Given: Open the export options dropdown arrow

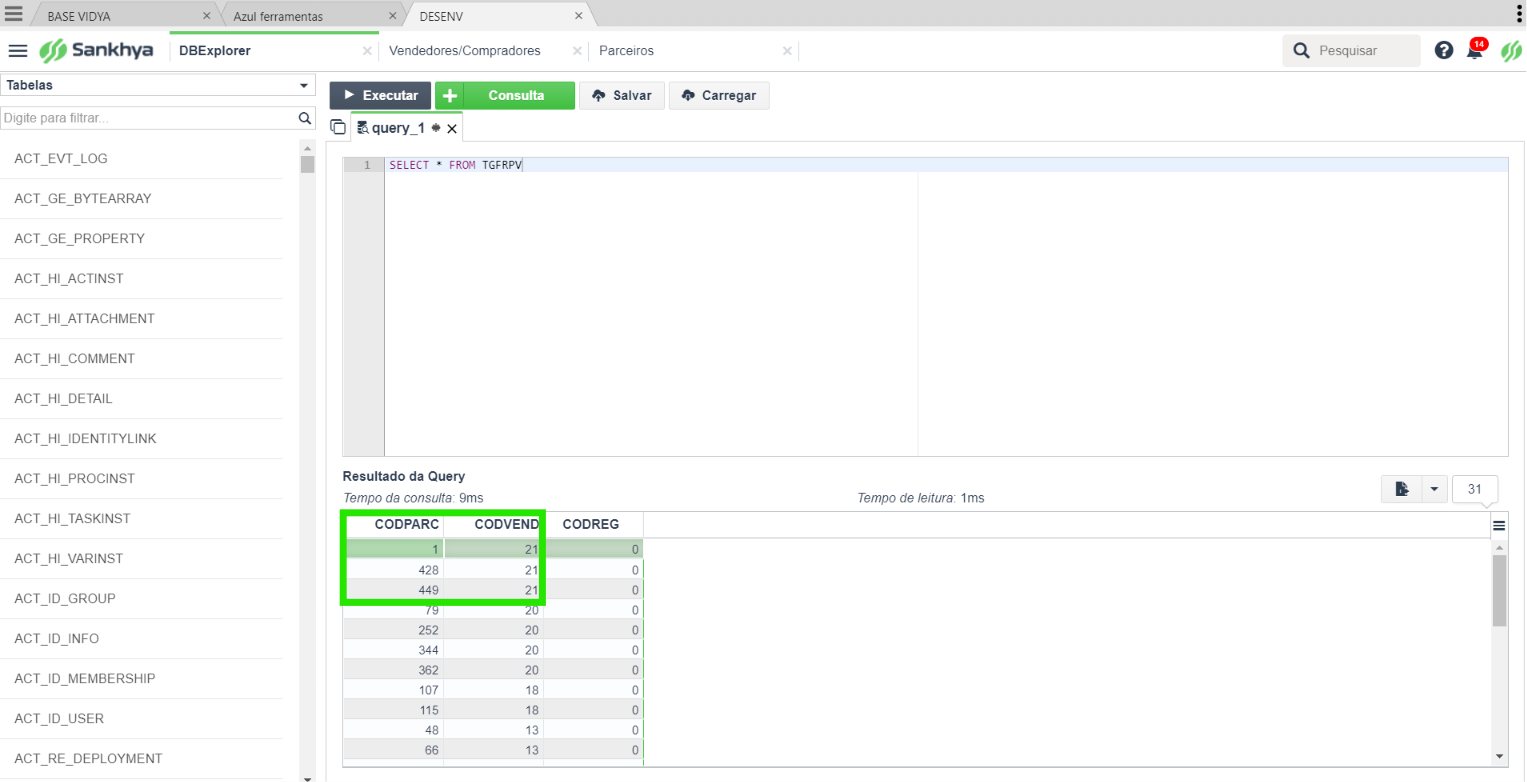Looking at the screenshot, I should (1435, 489).
